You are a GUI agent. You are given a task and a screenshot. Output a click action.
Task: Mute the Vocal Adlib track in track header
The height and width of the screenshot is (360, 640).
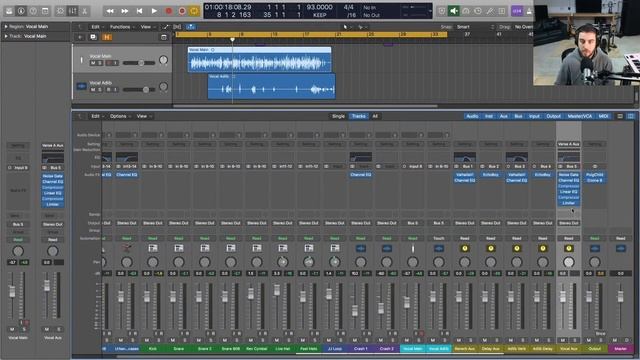click(93, 89)
